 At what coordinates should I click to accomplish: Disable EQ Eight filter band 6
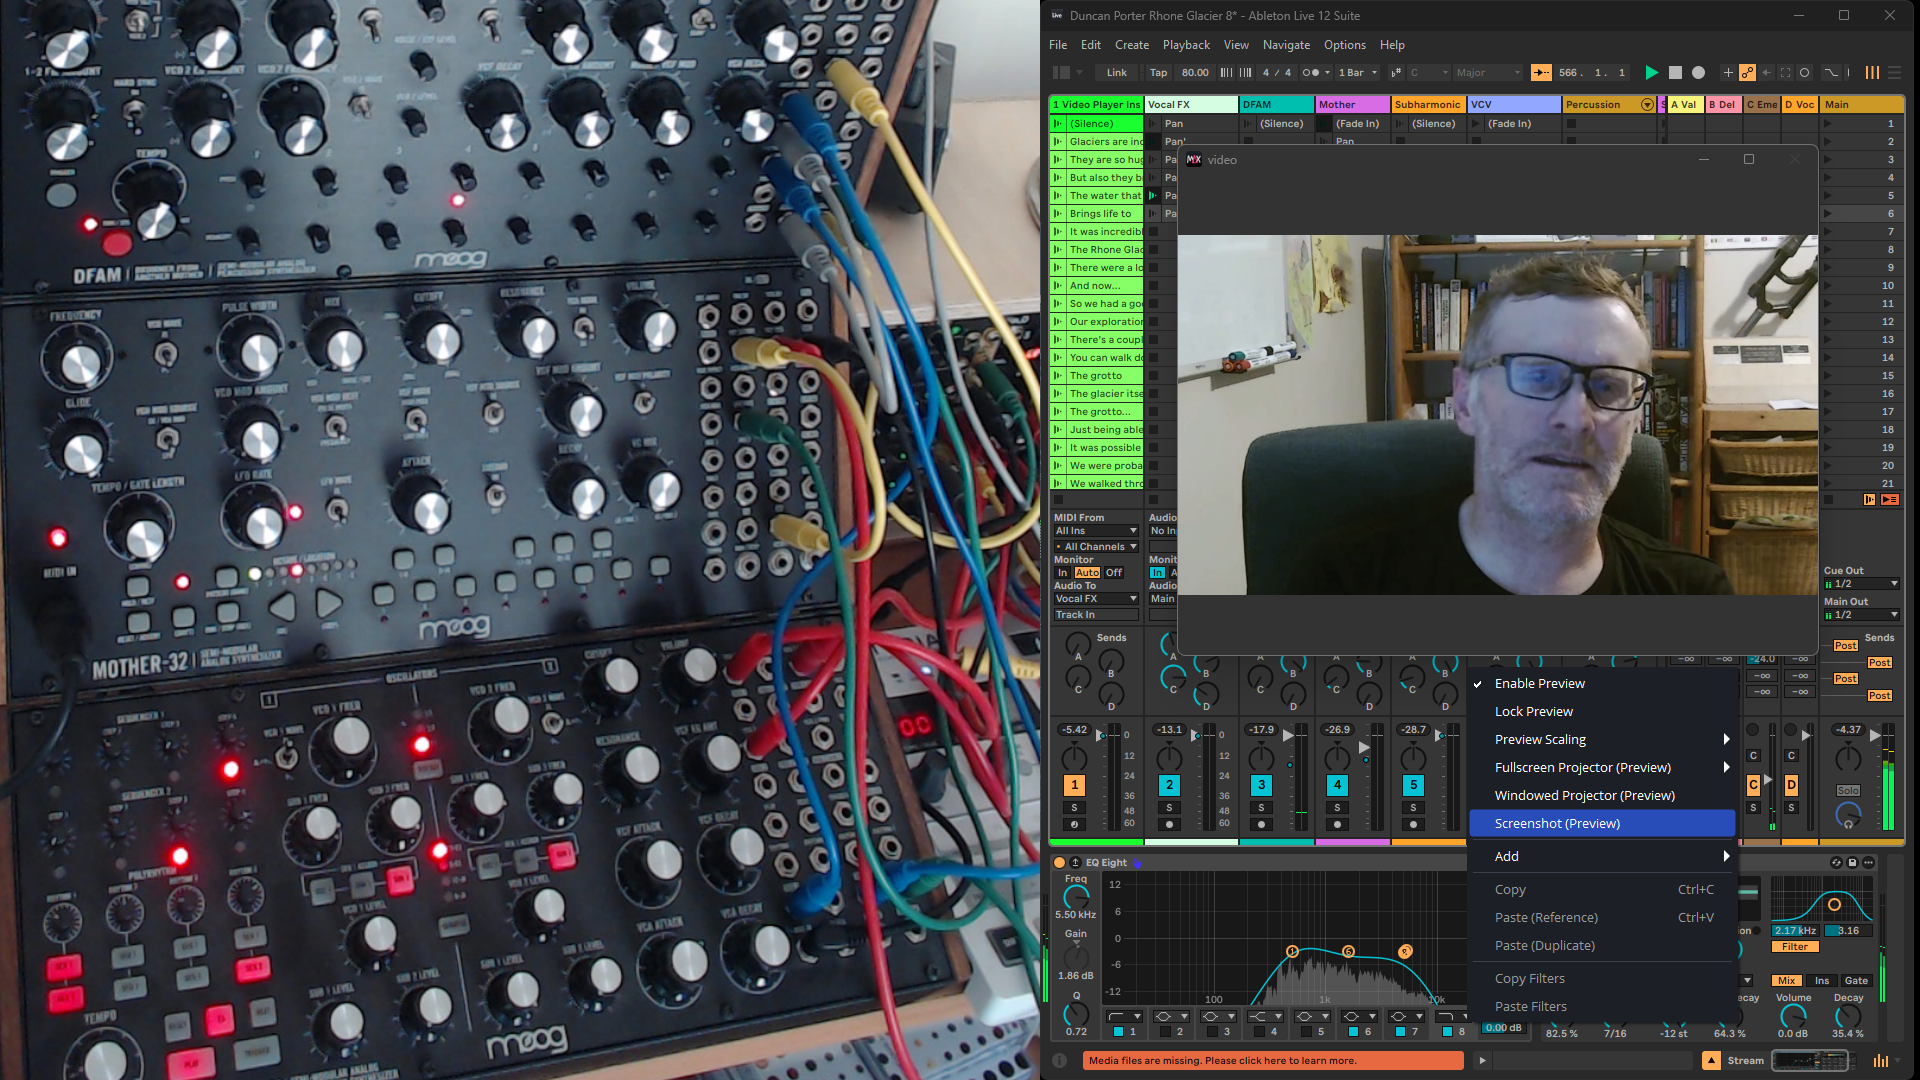pos(1353,1032)
